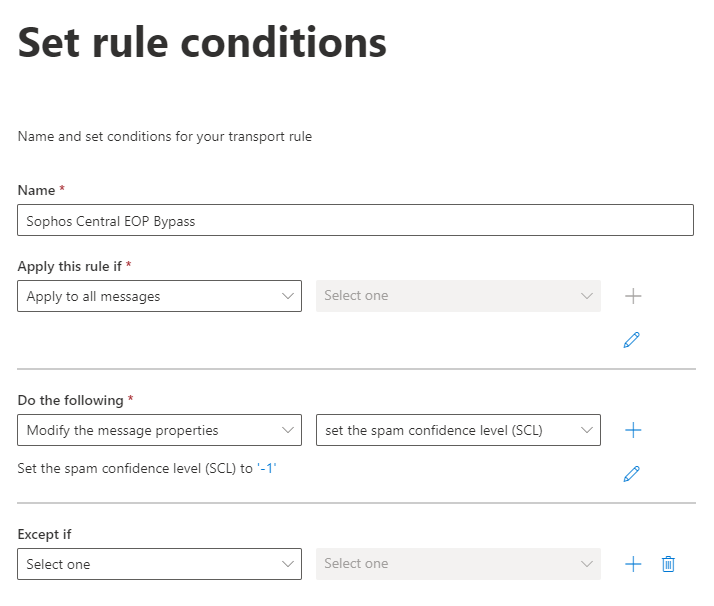Add another action in Do the following row

[x=632, y=430]
